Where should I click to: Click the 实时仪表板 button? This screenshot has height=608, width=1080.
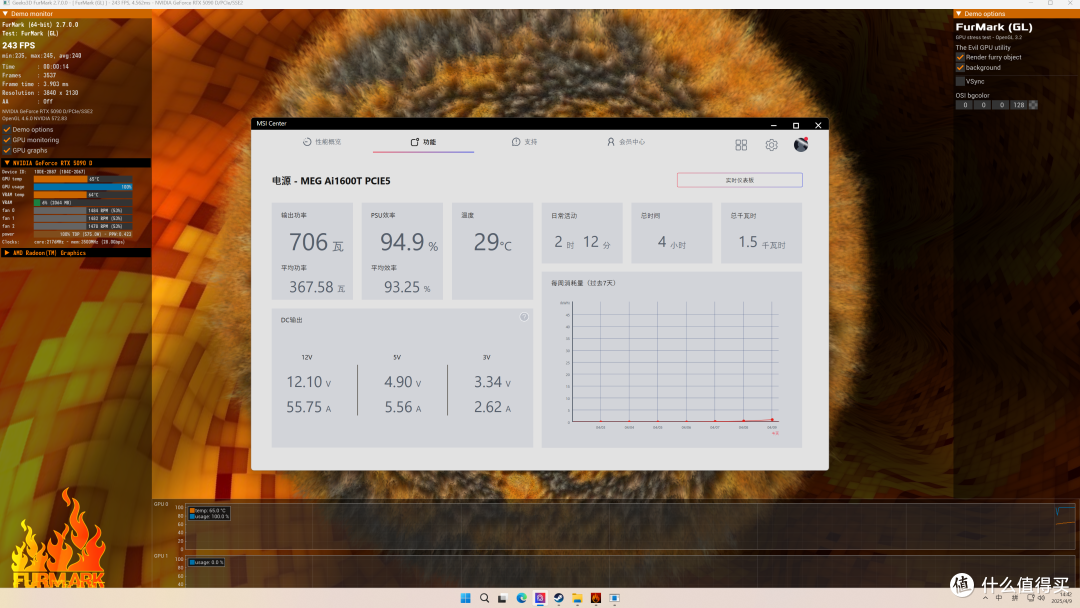[740, 180]
